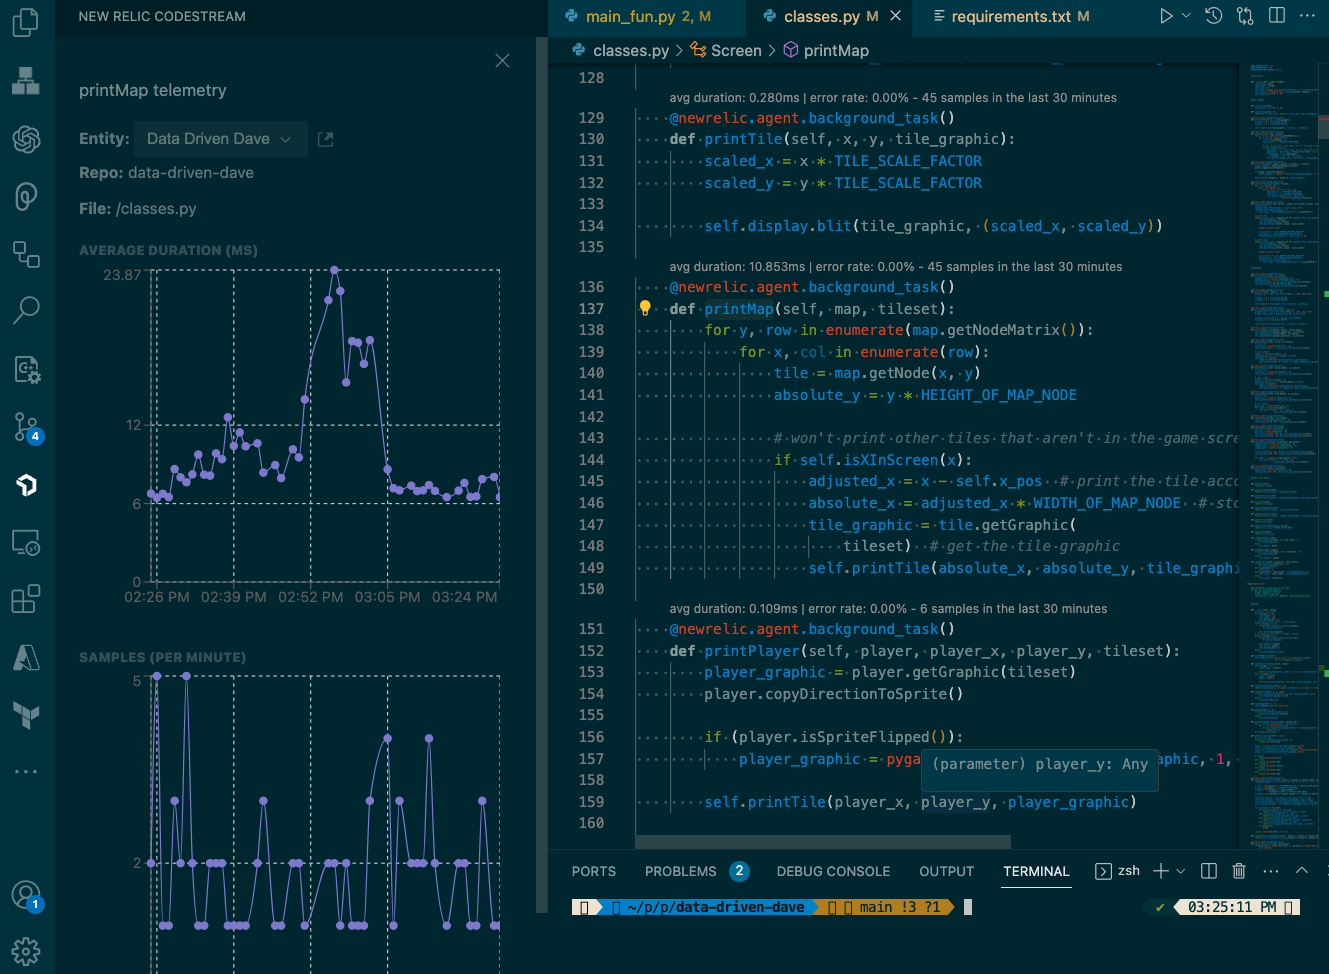Maximize panel size with chevron up
Image resolution: width=1329 pixels, height=974 pixels.
click(x=1302, y=871)
